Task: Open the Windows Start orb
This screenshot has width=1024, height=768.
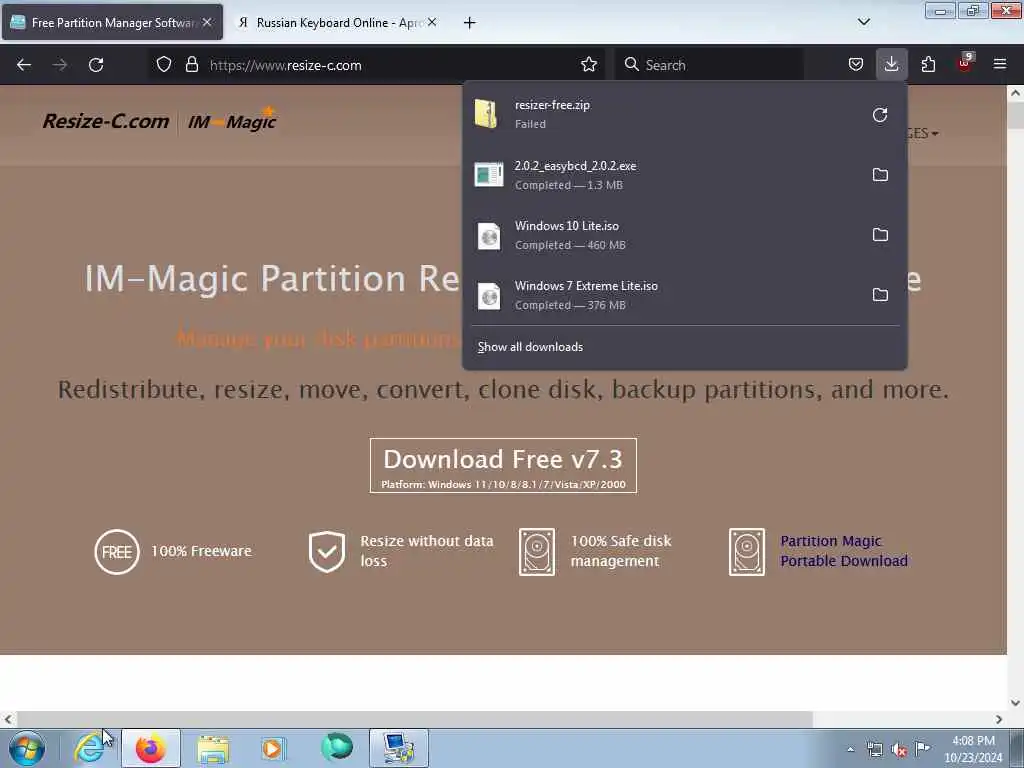Action: point(27,748)
